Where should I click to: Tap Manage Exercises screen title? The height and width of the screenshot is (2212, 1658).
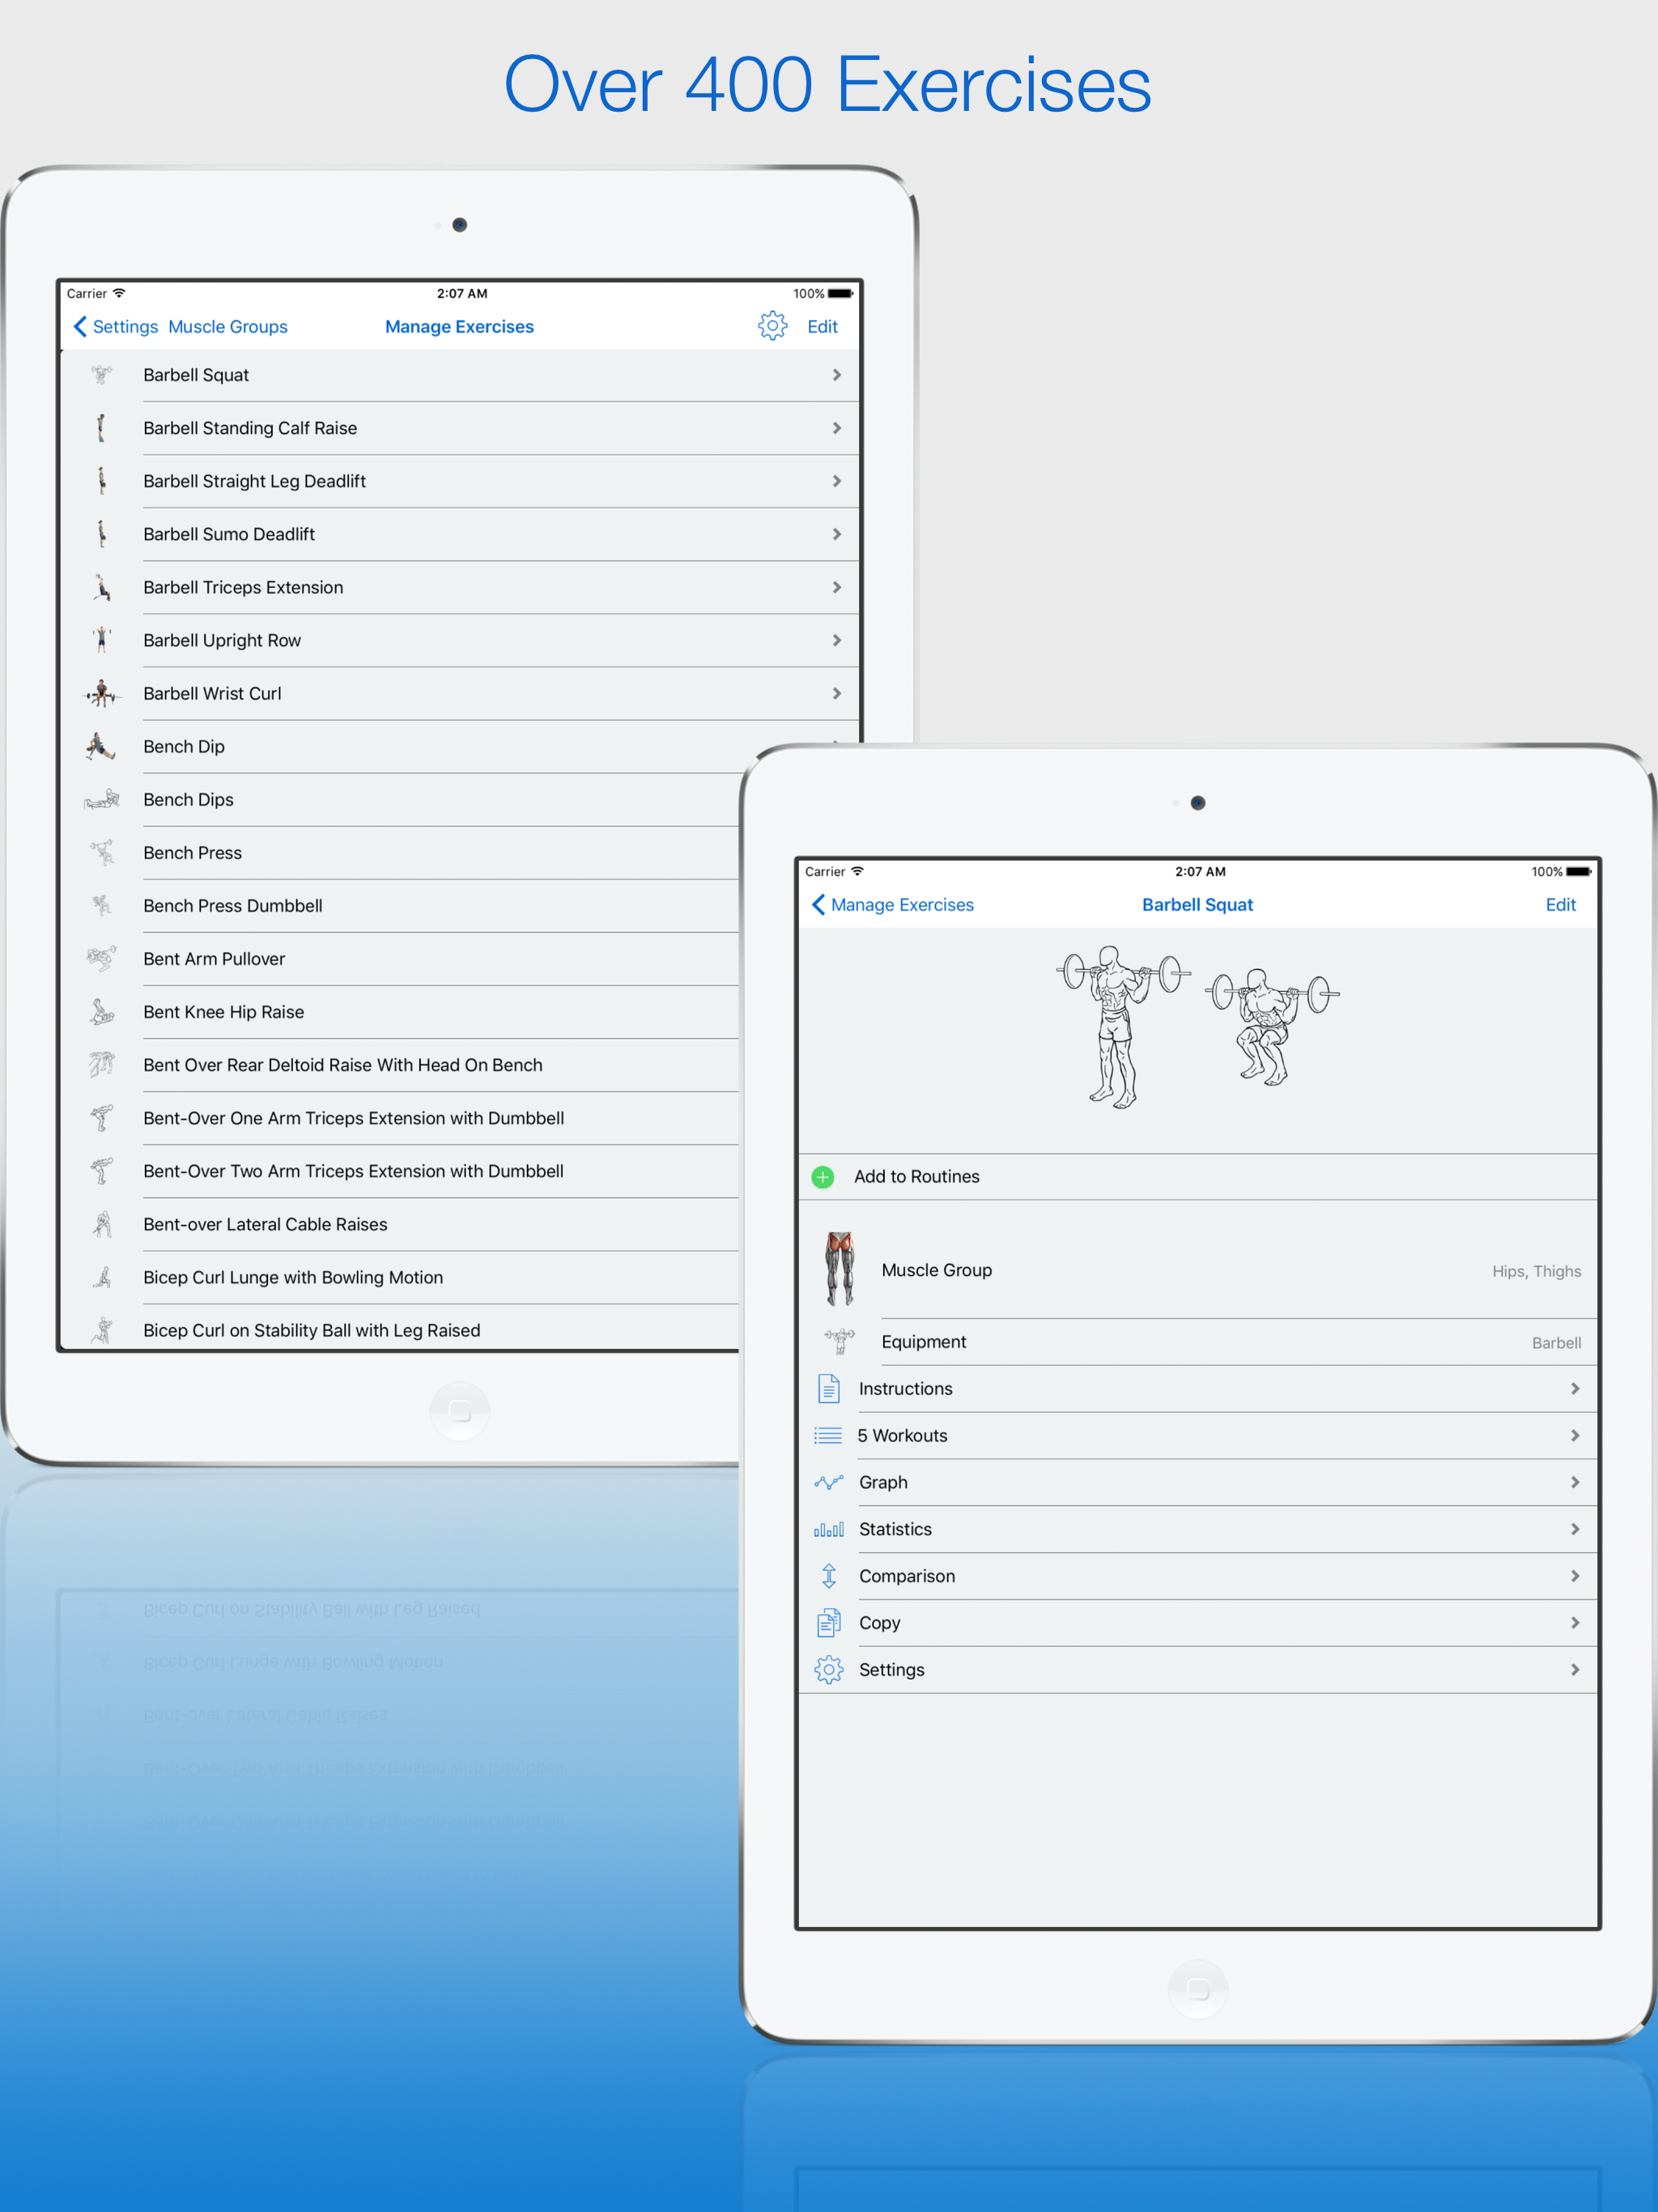pos(459,326)
